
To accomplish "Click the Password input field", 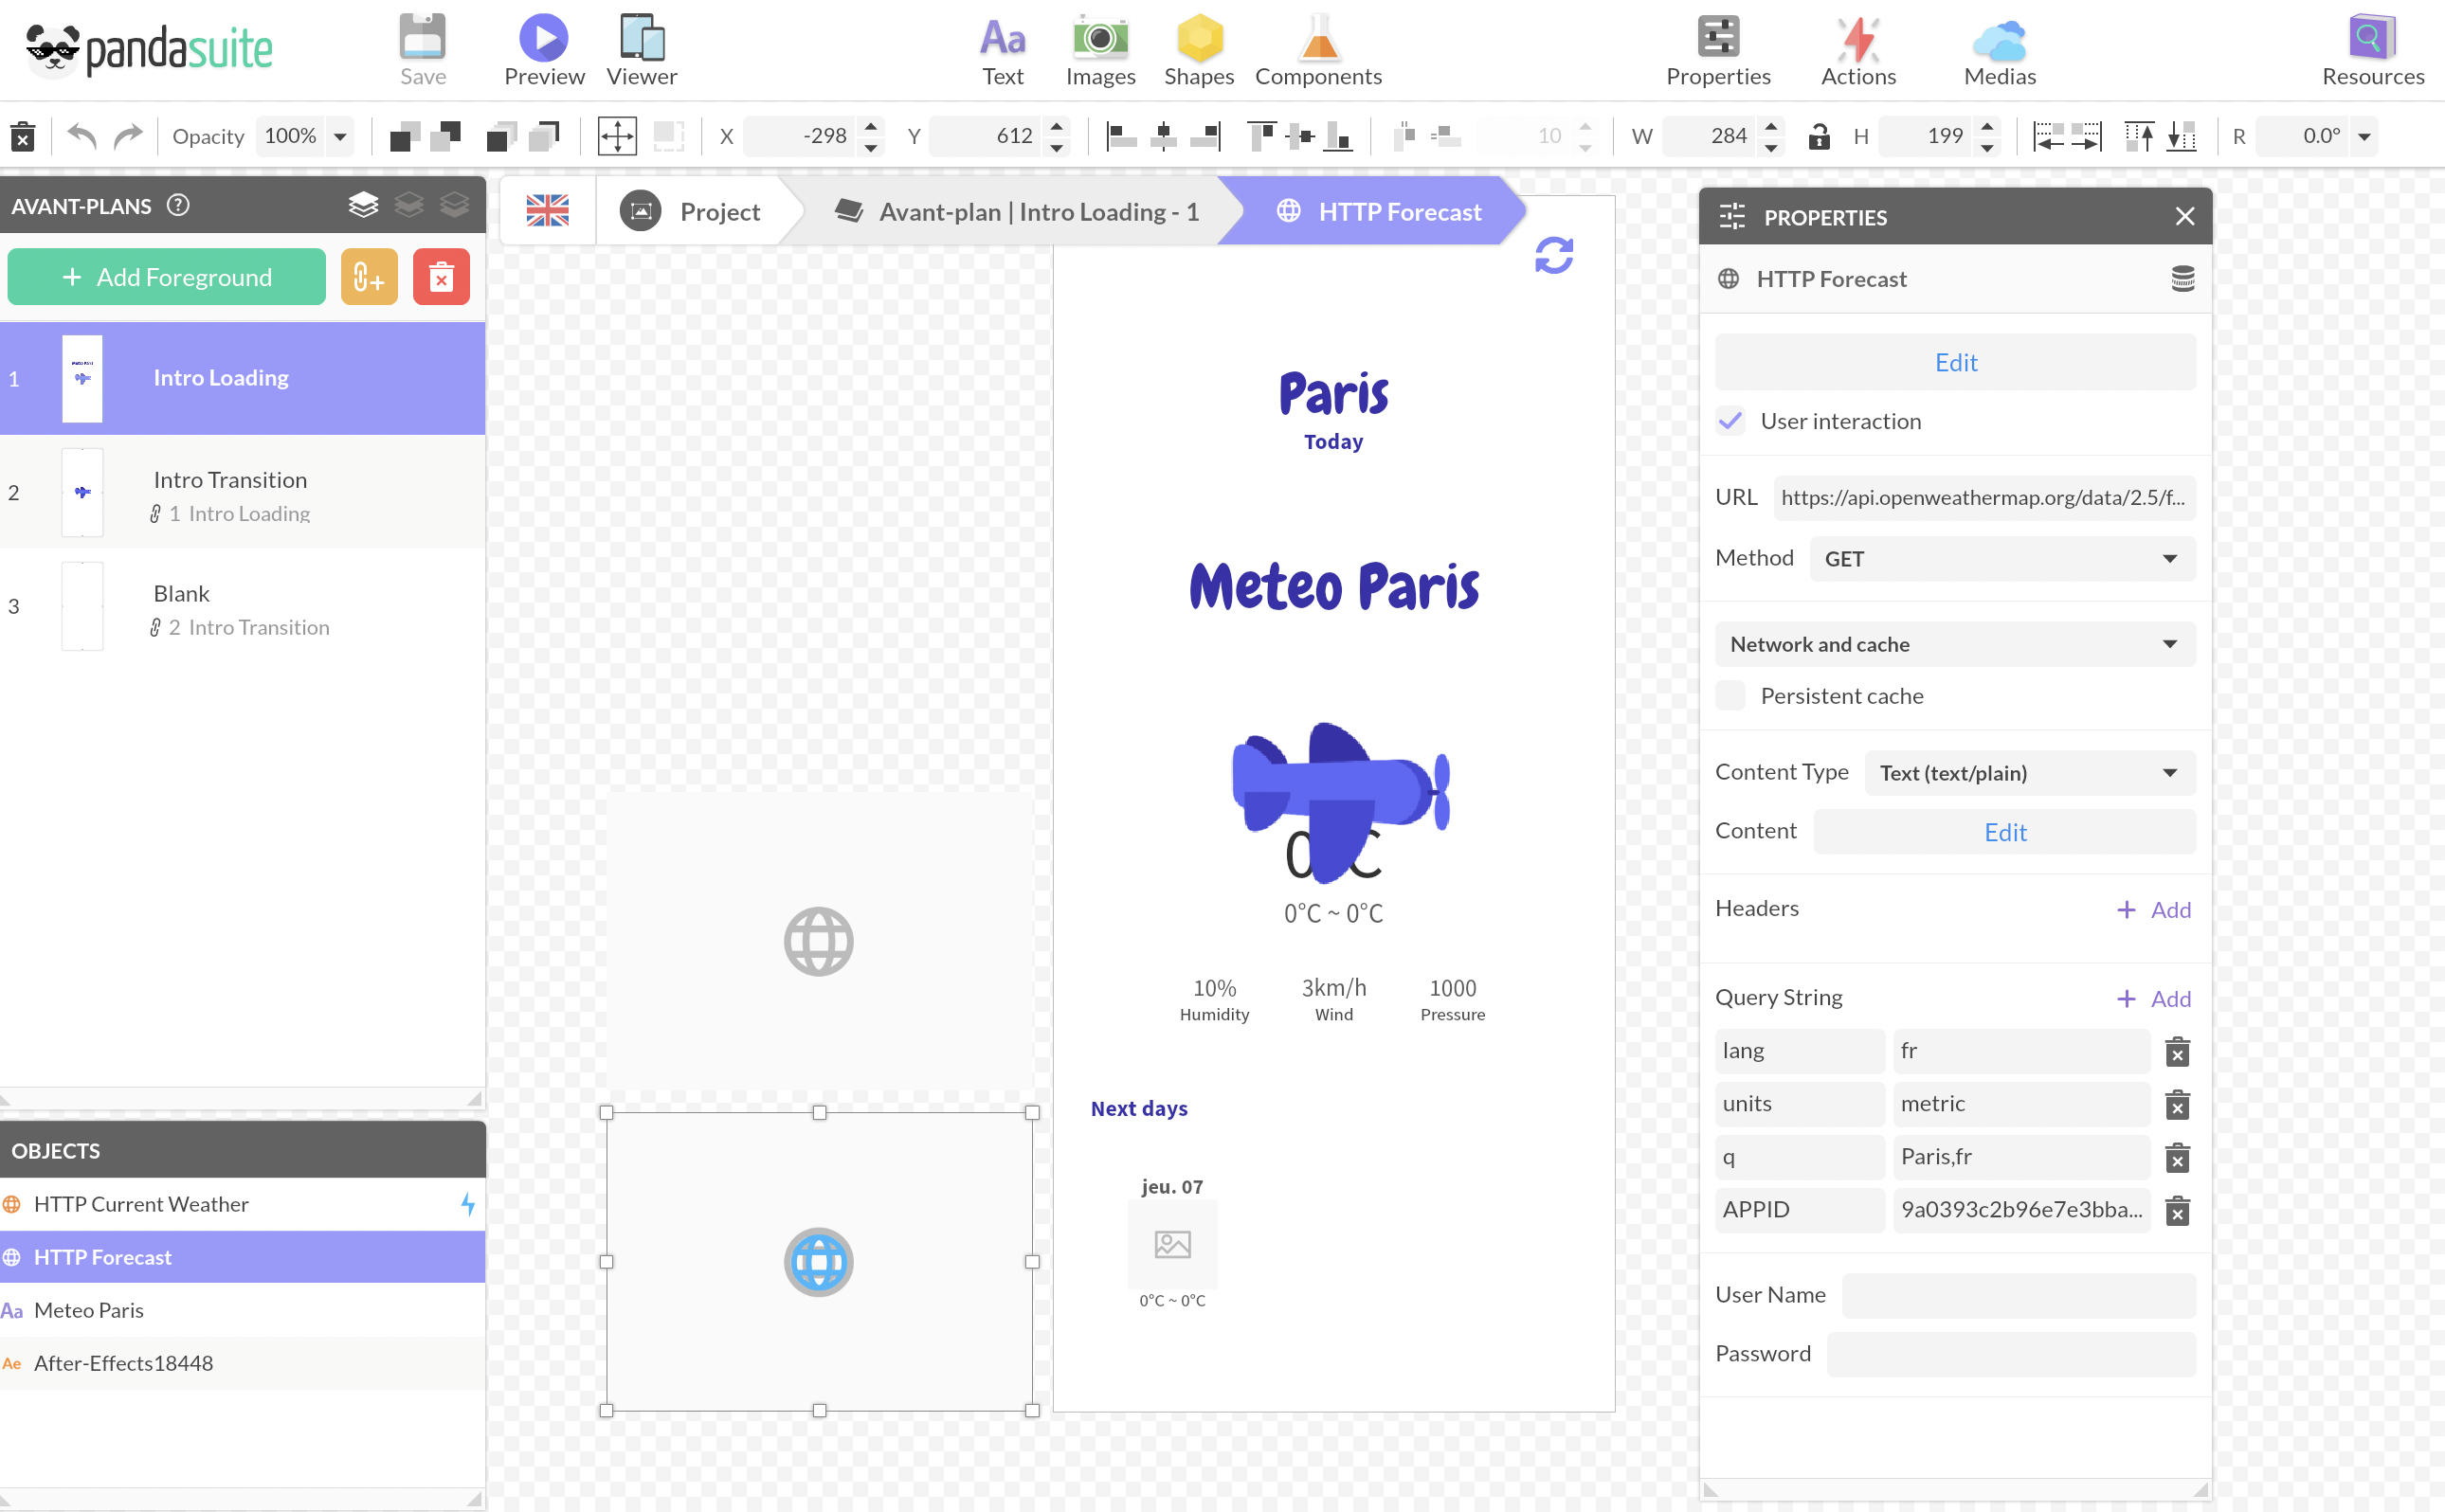I will point(2011,1354).
